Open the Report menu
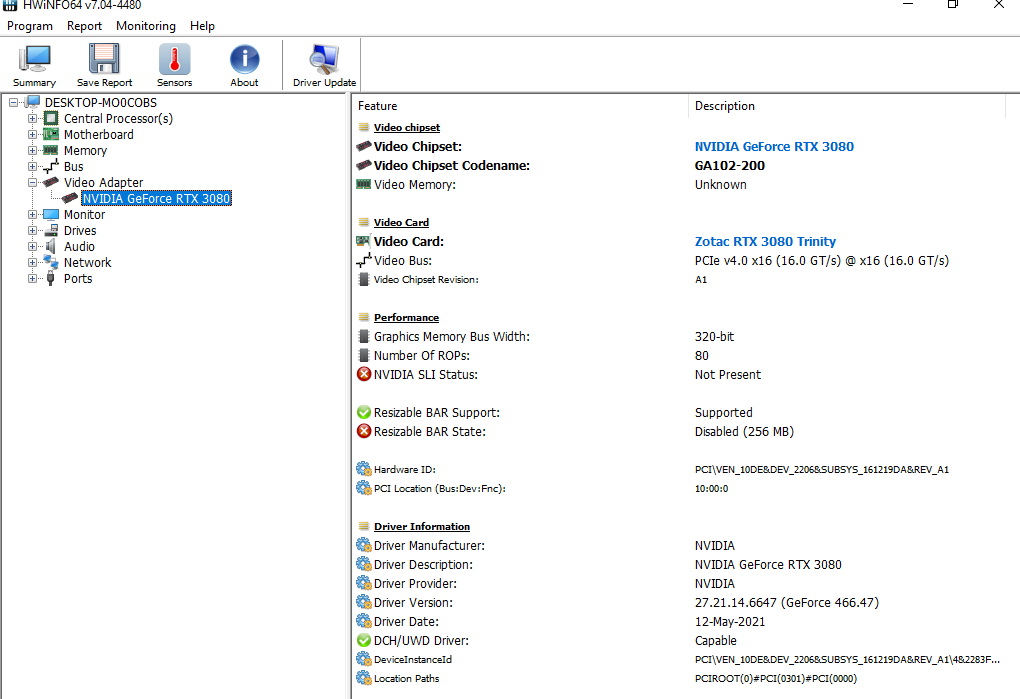 [x=85, y=26]
